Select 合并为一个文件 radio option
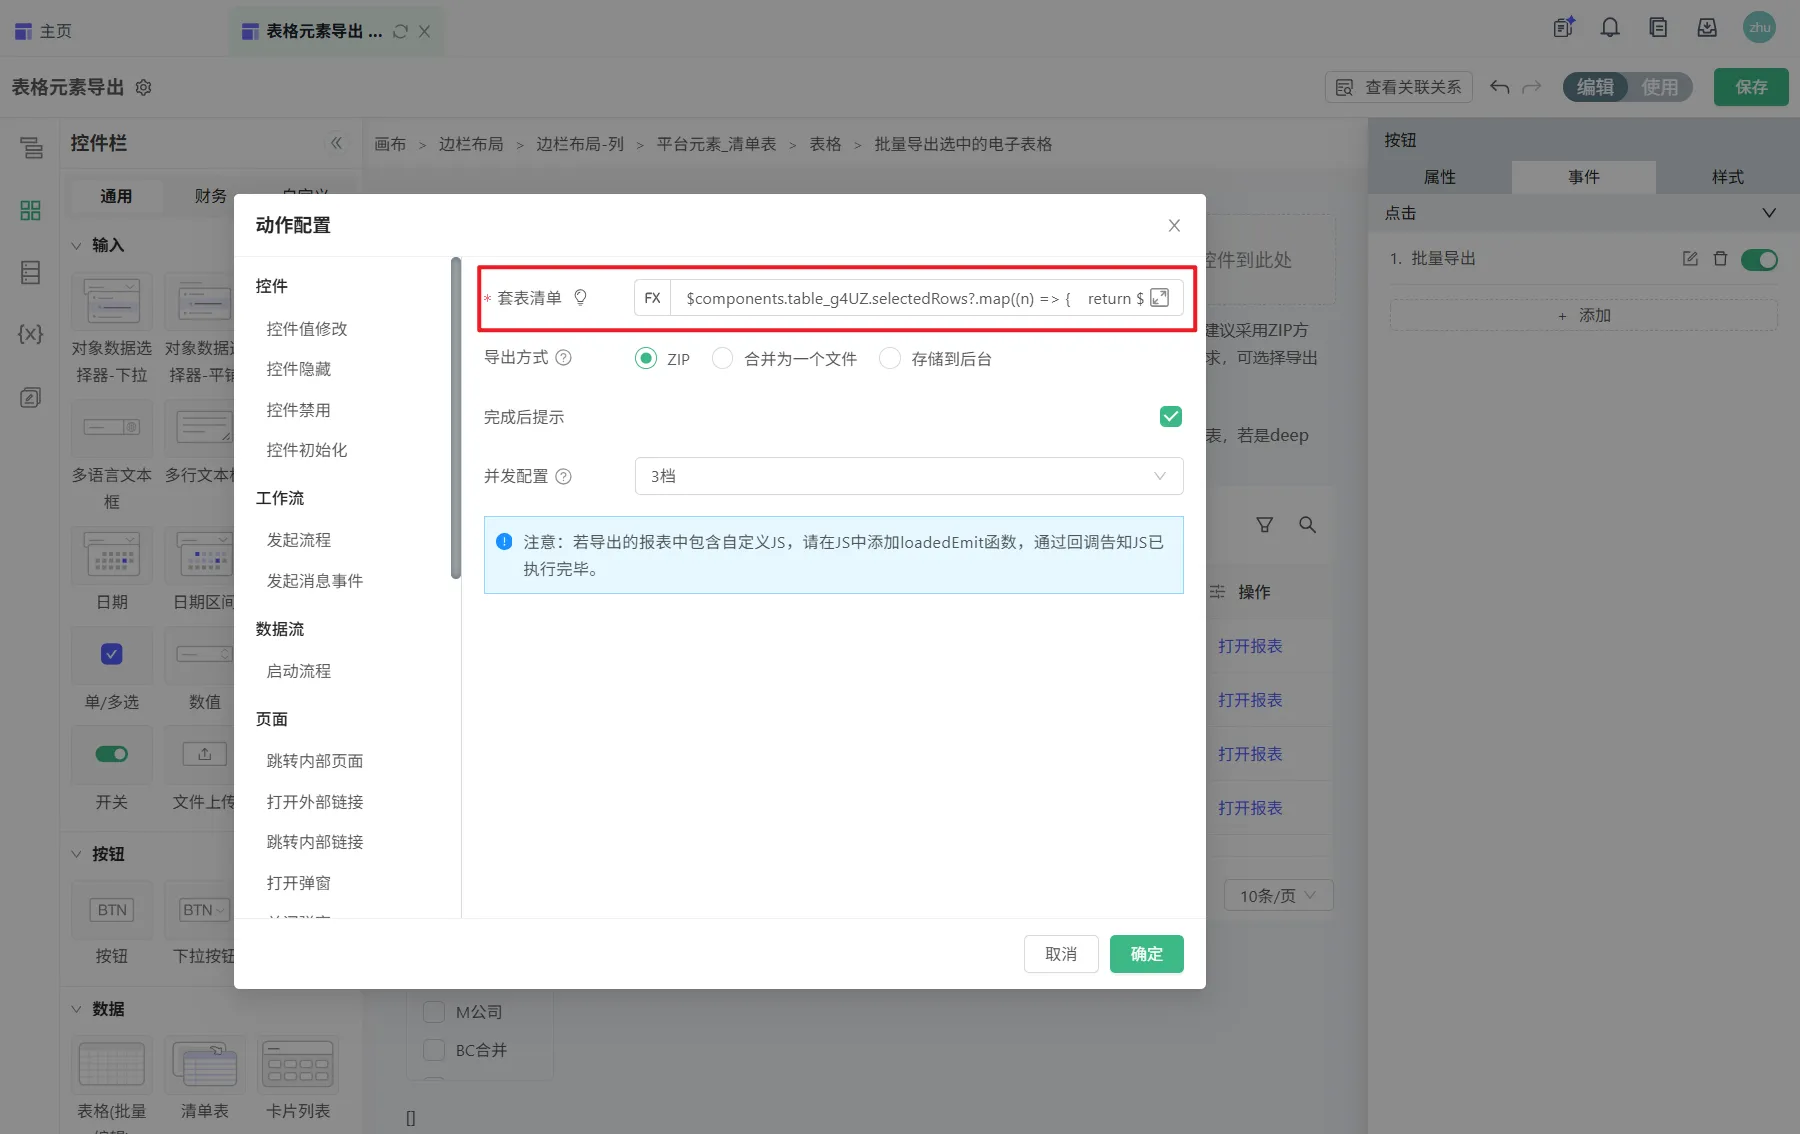 722,358
